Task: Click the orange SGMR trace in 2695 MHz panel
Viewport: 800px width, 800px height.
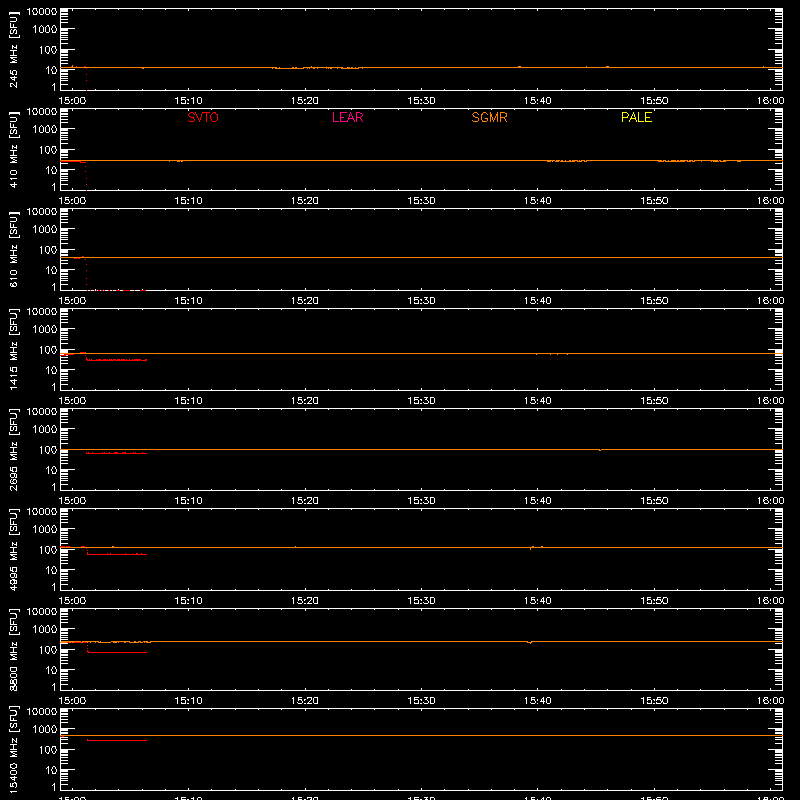Action: tap(421, 449)
